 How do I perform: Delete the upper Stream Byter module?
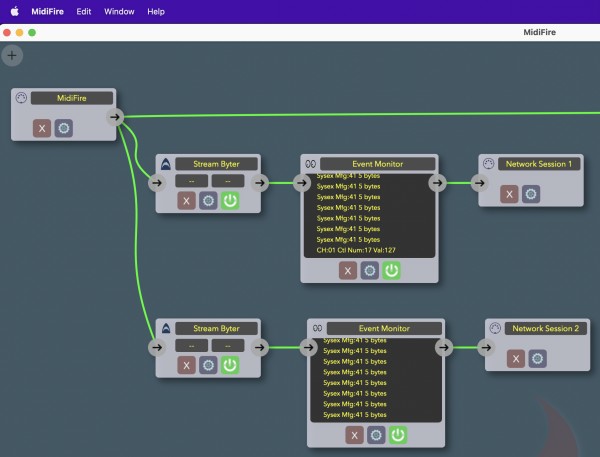186,201
